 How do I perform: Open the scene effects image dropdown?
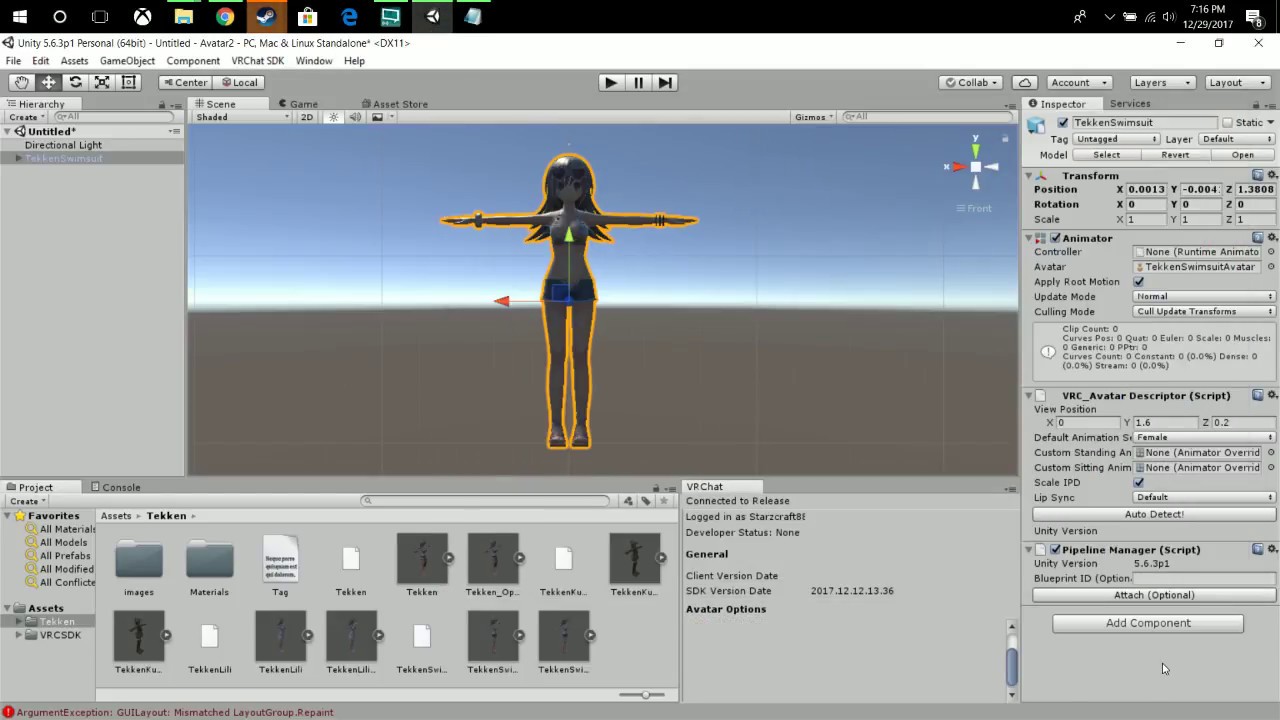pos(382,117)
